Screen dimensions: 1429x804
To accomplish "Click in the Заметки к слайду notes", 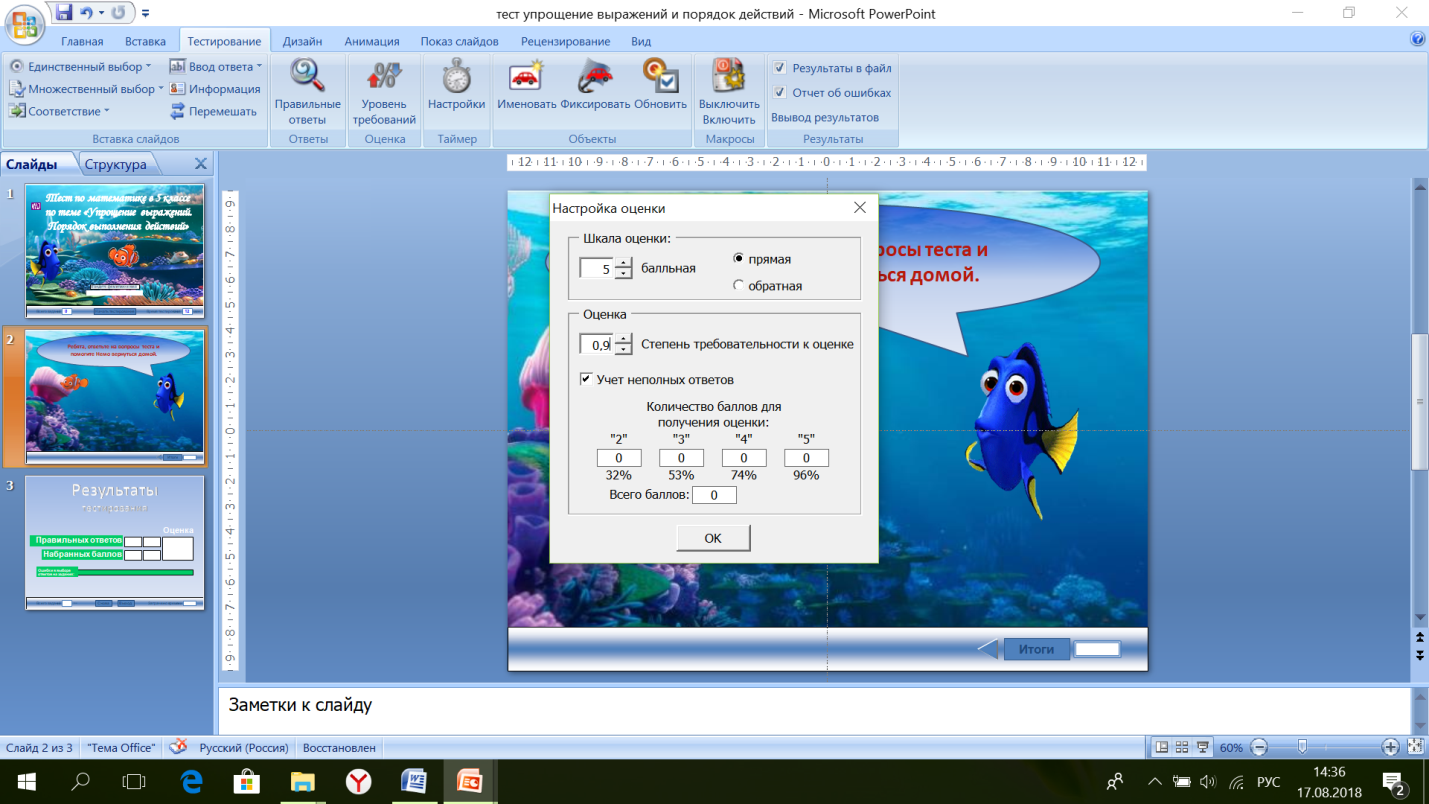I will click(x=815, y=710).
